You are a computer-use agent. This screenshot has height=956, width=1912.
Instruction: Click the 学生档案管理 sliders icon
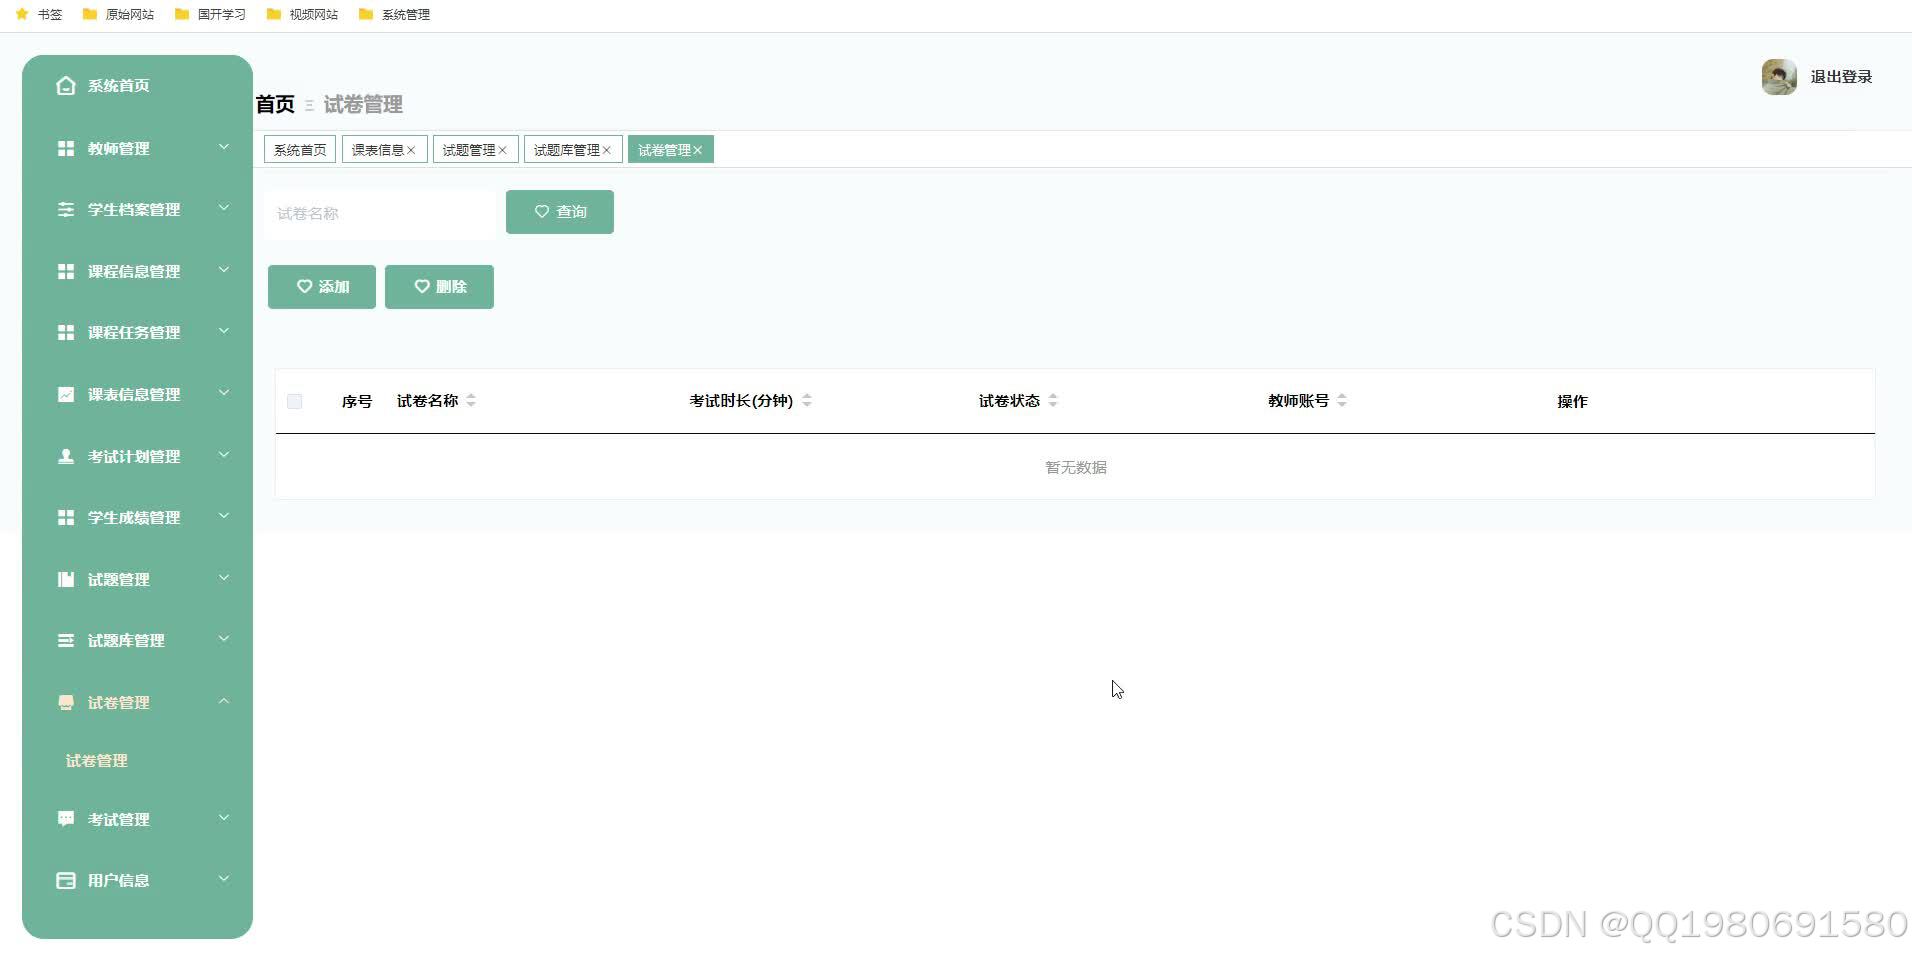pos(66,210)
